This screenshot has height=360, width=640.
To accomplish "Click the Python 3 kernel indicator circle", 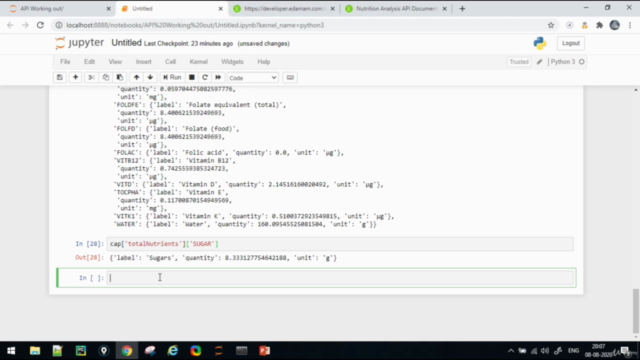I will [x=582, y=62].
